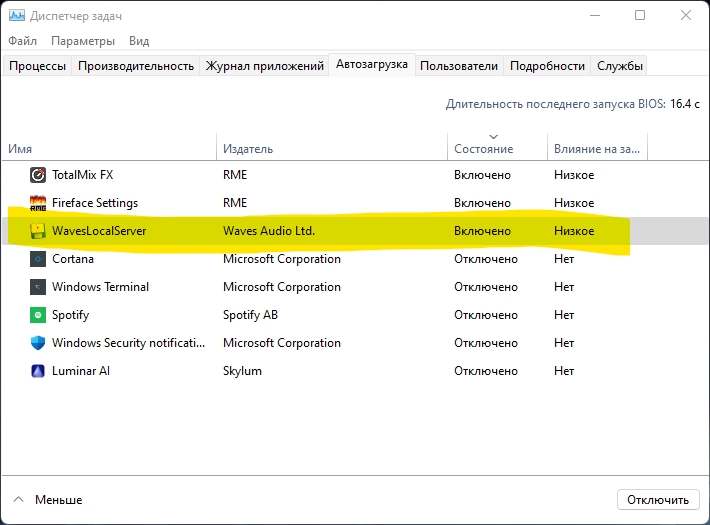Click Отключено status of Spotify
This screenshot has width=710, height=525.
tap(486, 315)
